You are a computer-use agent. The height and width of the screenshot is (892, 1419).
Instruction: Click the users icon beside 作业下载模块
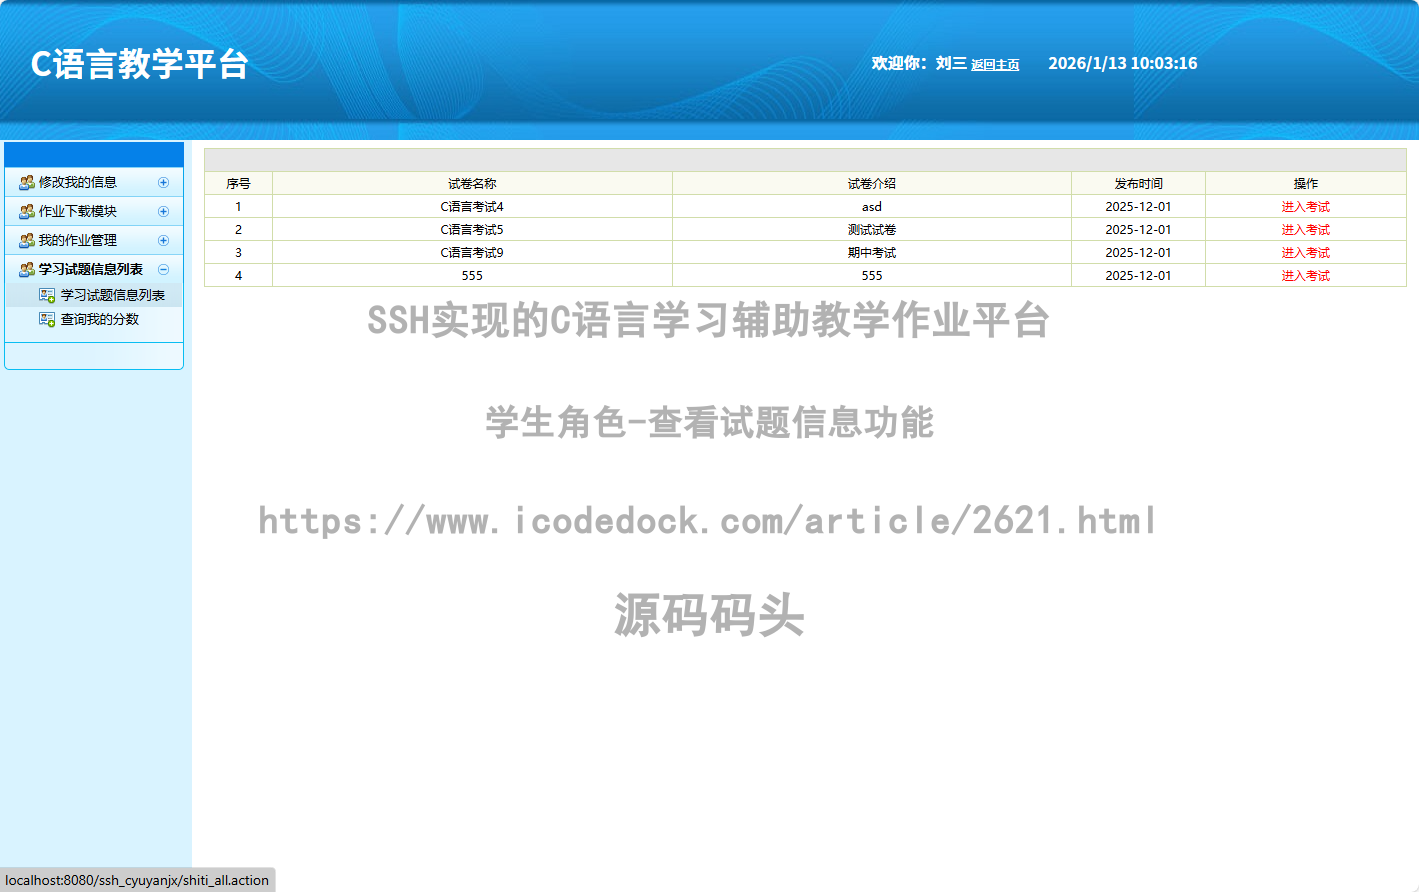pos(27,212)
